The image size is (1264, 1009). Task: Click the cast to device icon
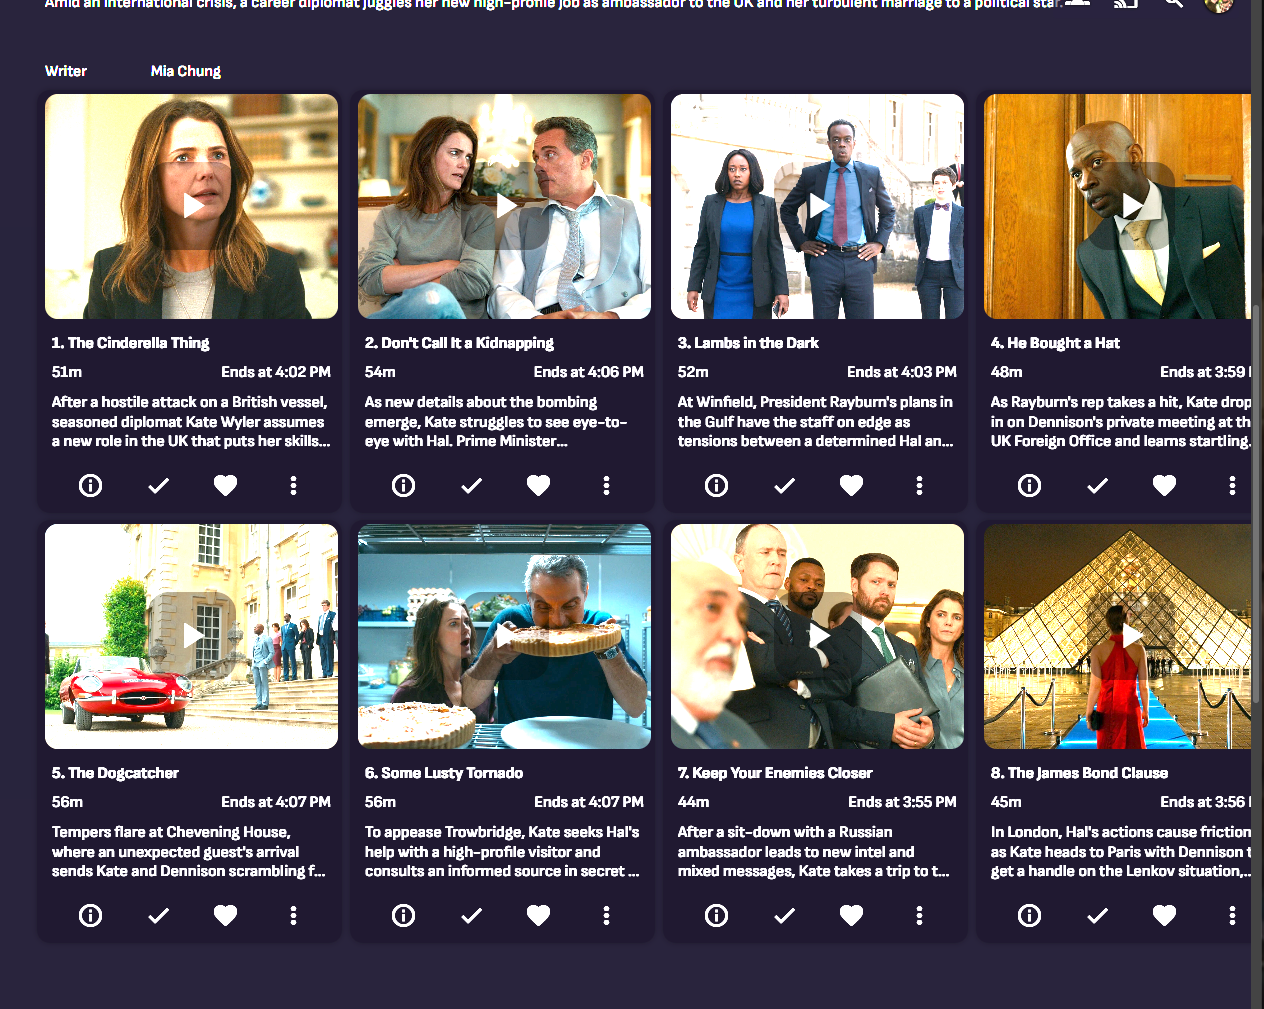(x=1126, y=4)
